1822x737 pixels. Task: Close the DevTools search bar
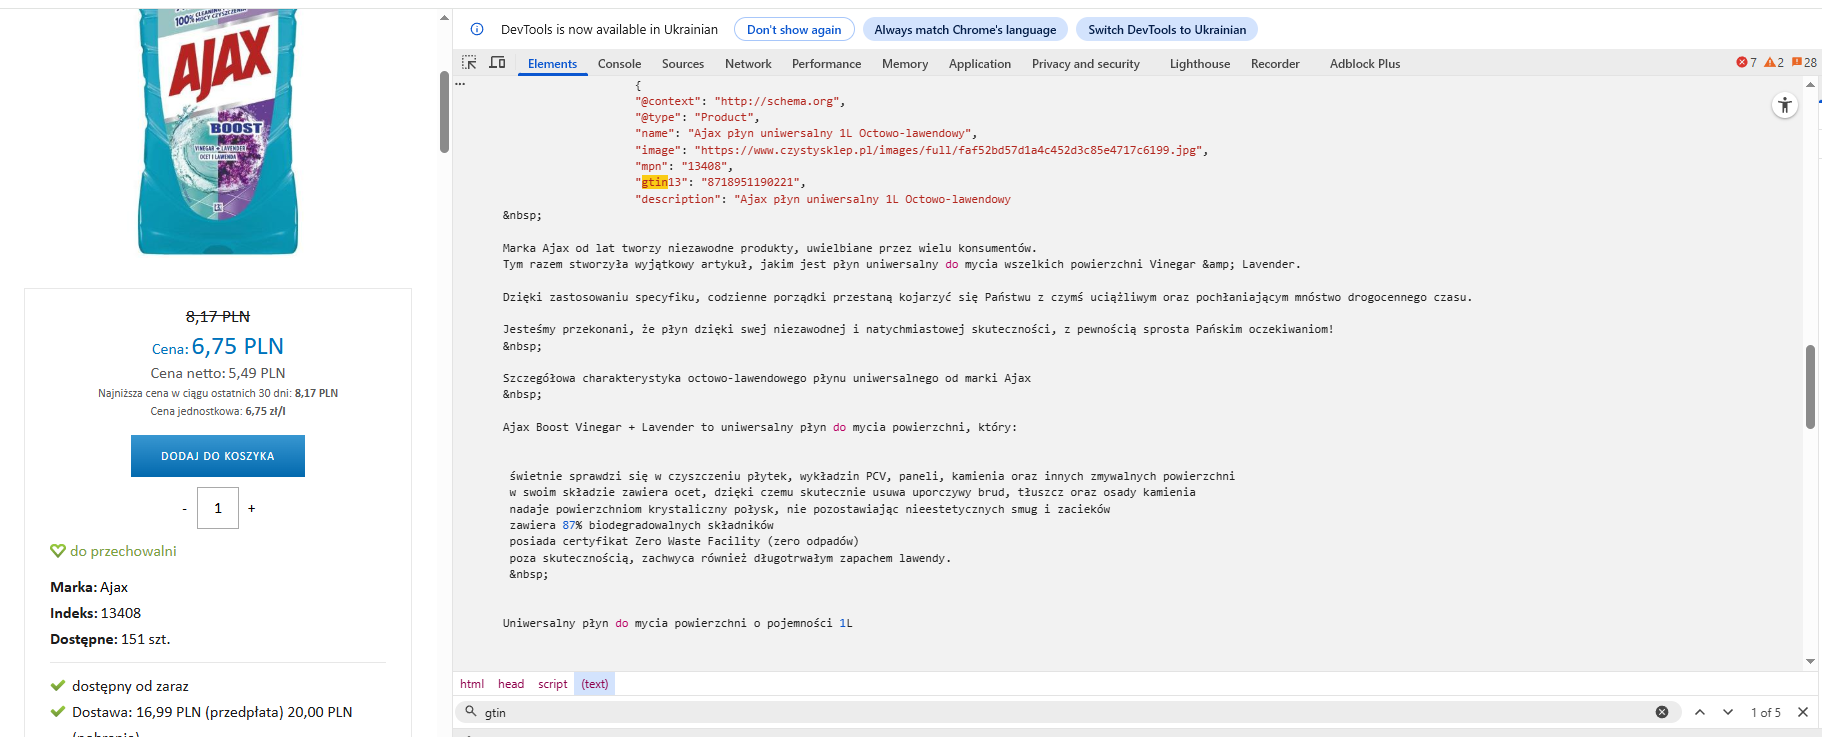coord(1803,712)
